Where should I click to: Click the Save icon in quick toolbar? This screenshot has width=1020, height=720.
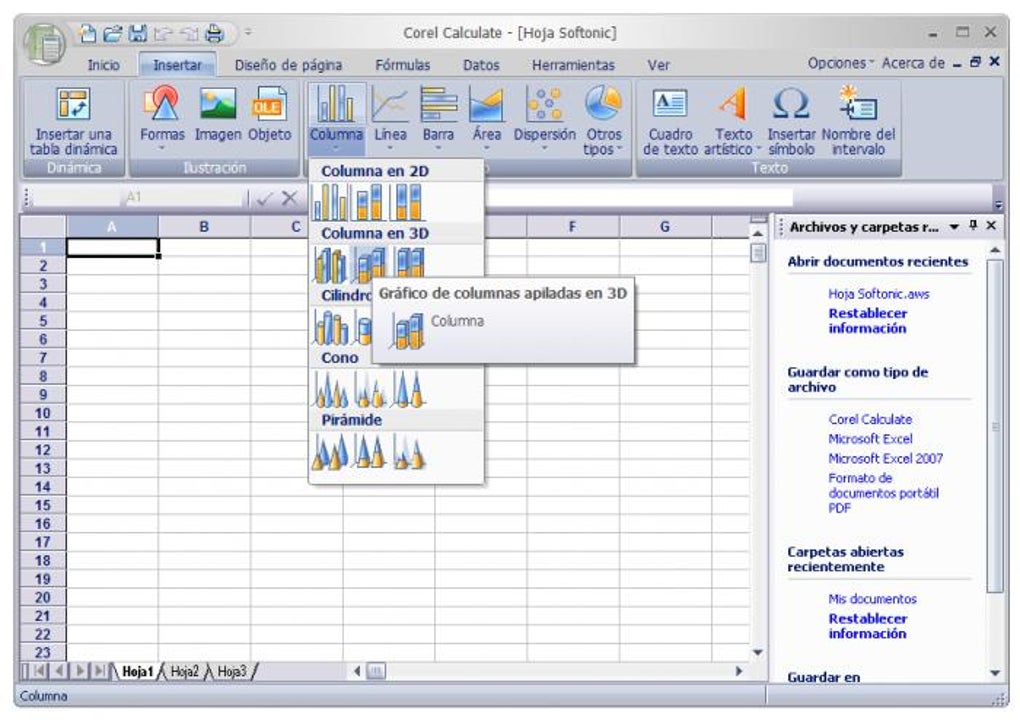pyautogui.click(x=138, y=32)
